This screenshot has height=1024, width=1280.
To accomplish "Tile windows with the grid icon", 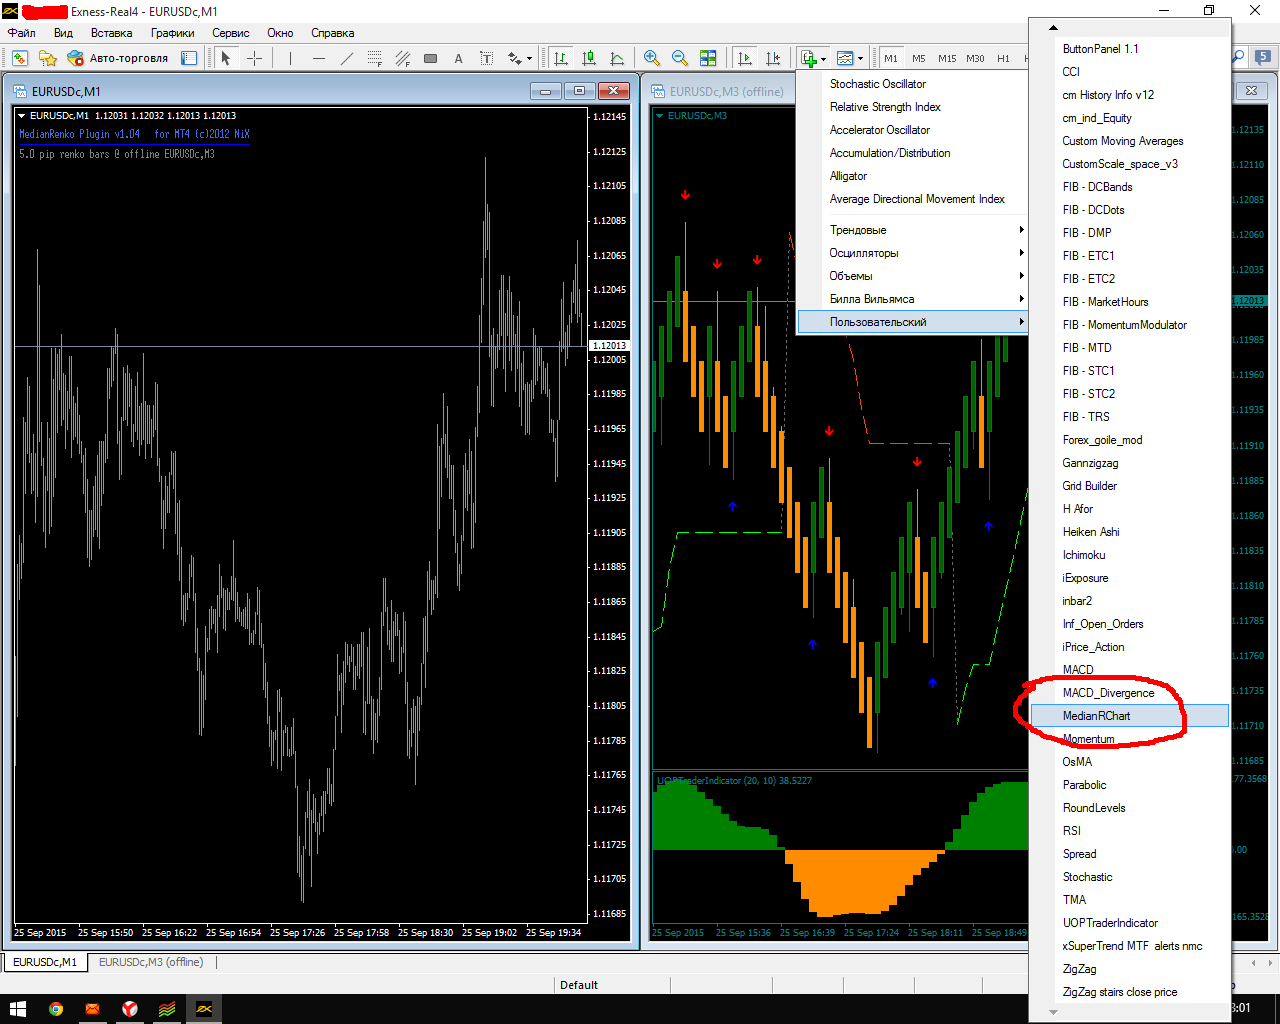I will click(x=708, y=58).
